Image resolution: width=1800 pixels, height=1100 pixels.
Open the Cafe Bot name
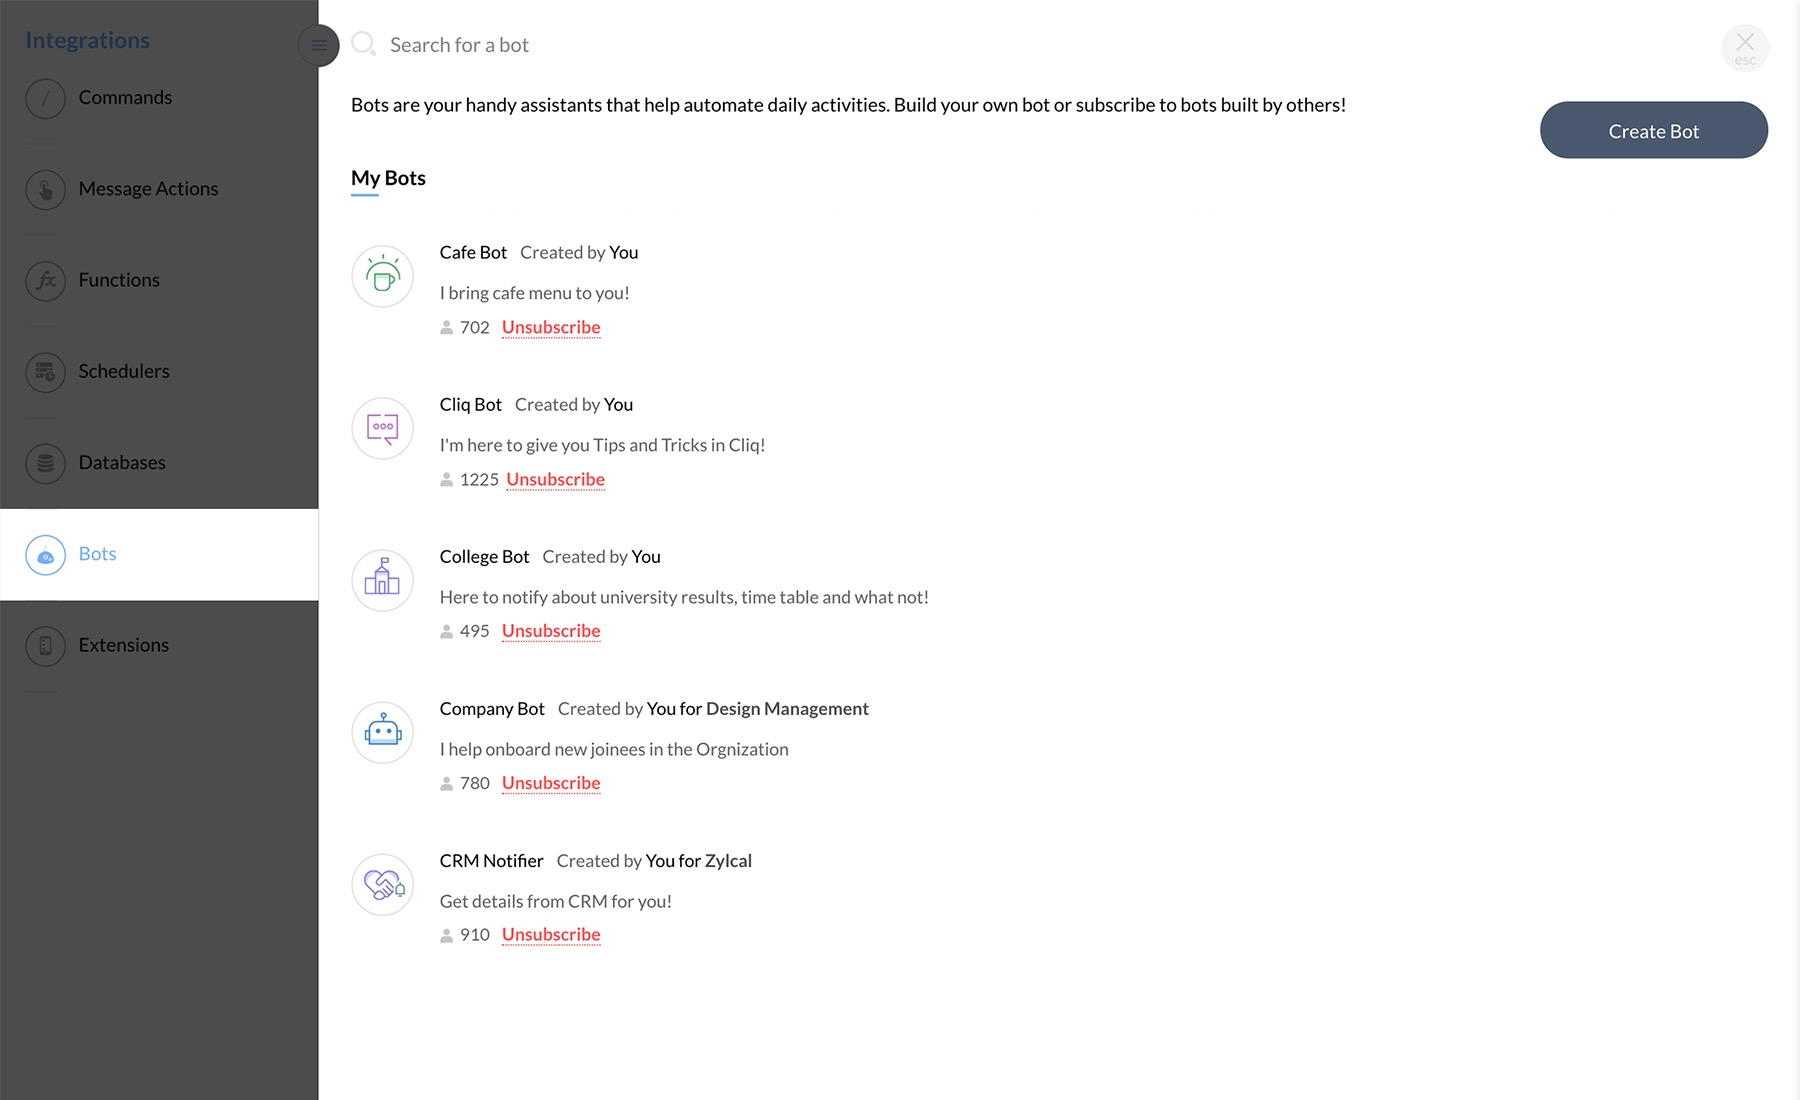[473, 253]
